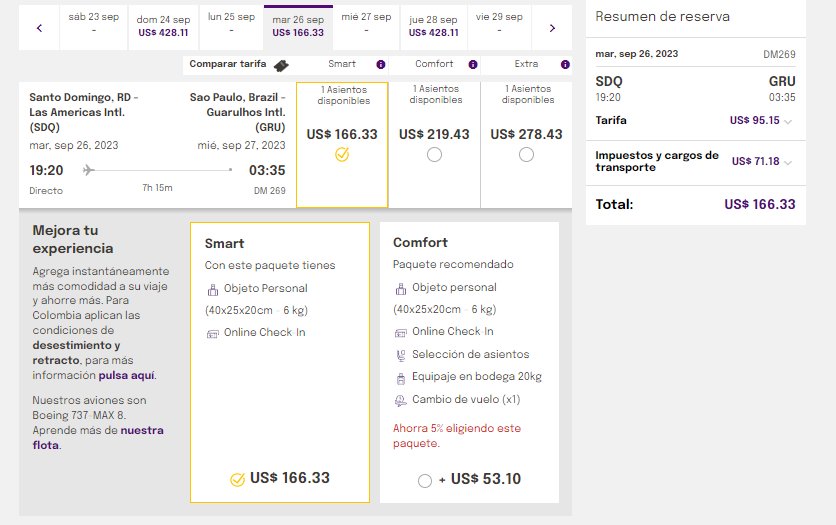
Task: Open the 'pulsa aquí' link
Action: click(x=126, y=376)
